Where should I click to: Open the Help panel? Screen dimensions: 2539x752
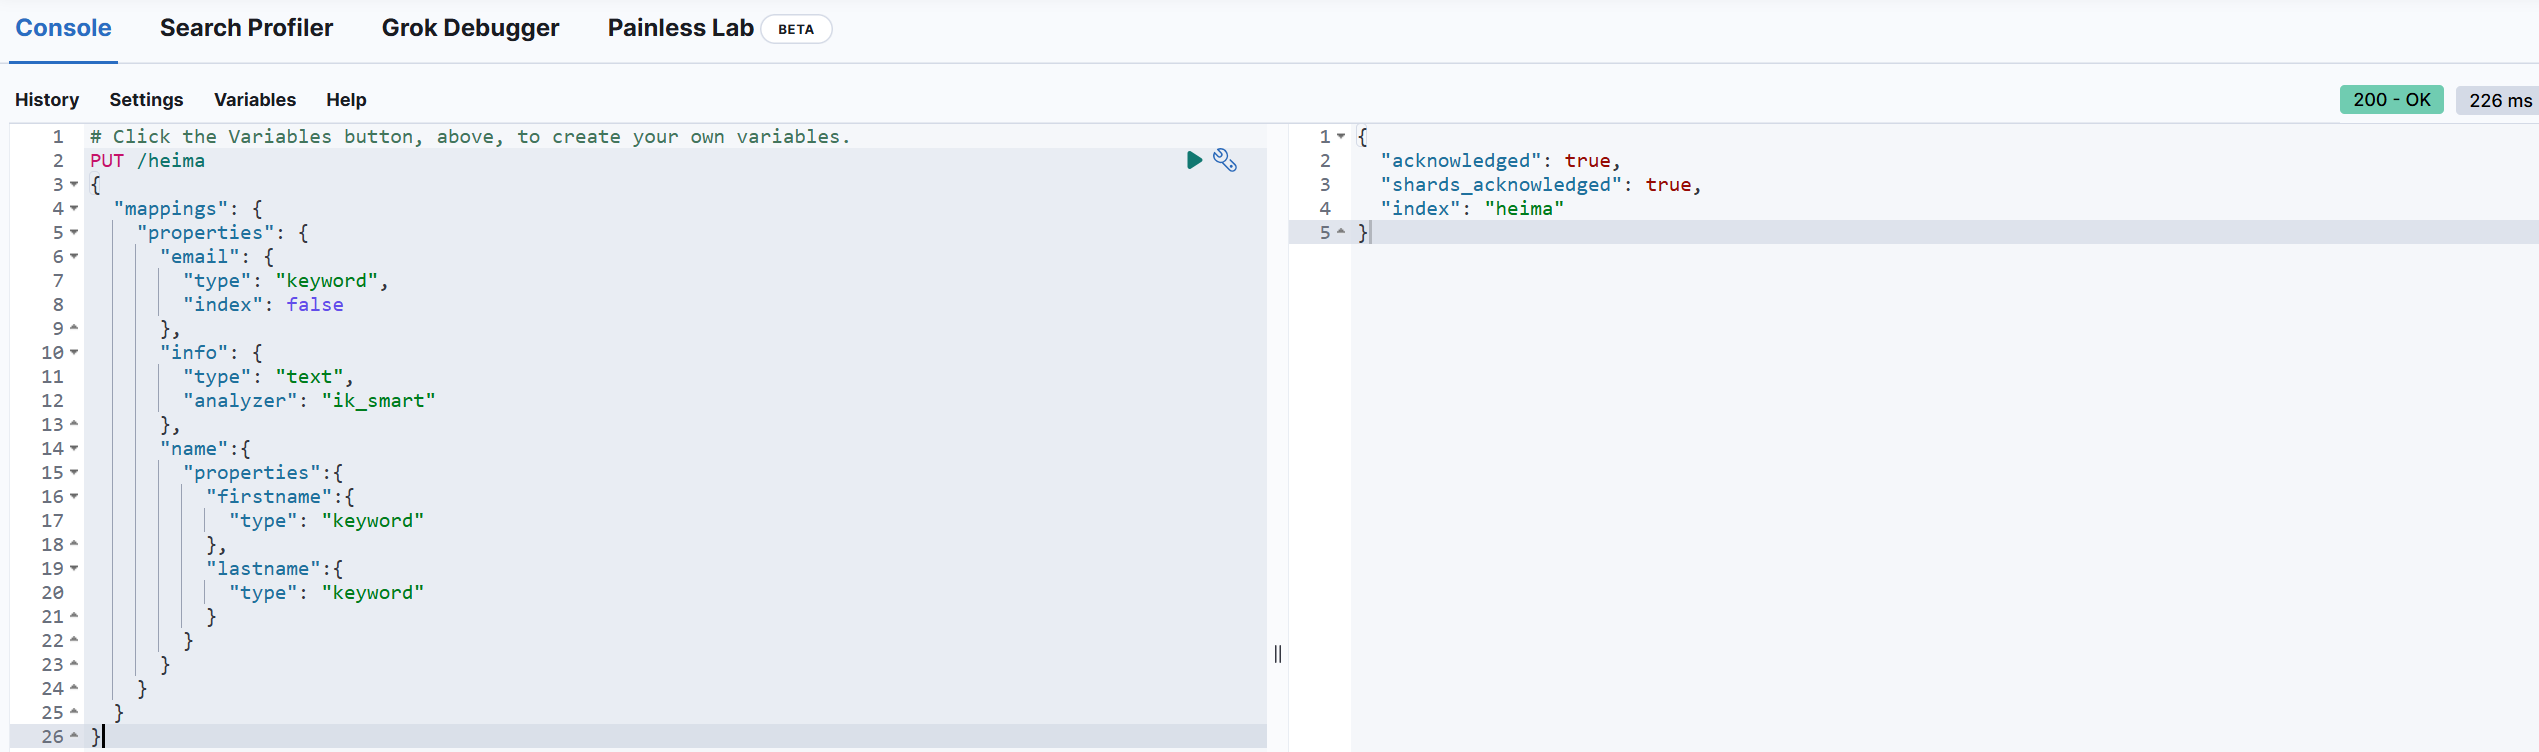click(x=346, y=100)
